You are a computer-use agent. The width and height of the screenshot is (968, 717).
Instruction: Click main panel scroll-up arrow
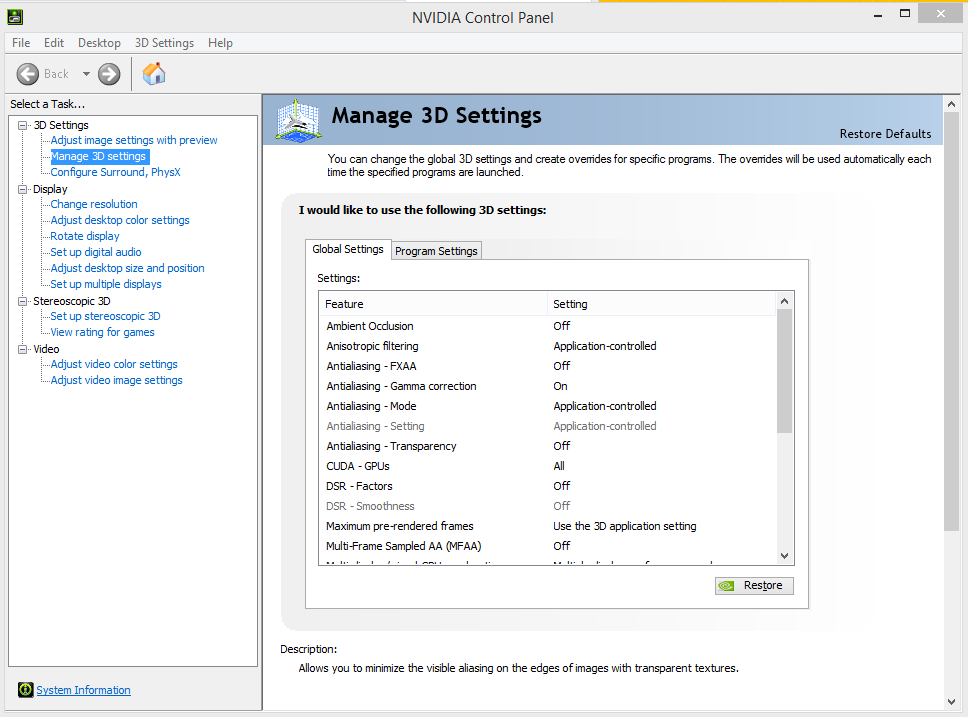pyautogui.click(x=951, y=104)
